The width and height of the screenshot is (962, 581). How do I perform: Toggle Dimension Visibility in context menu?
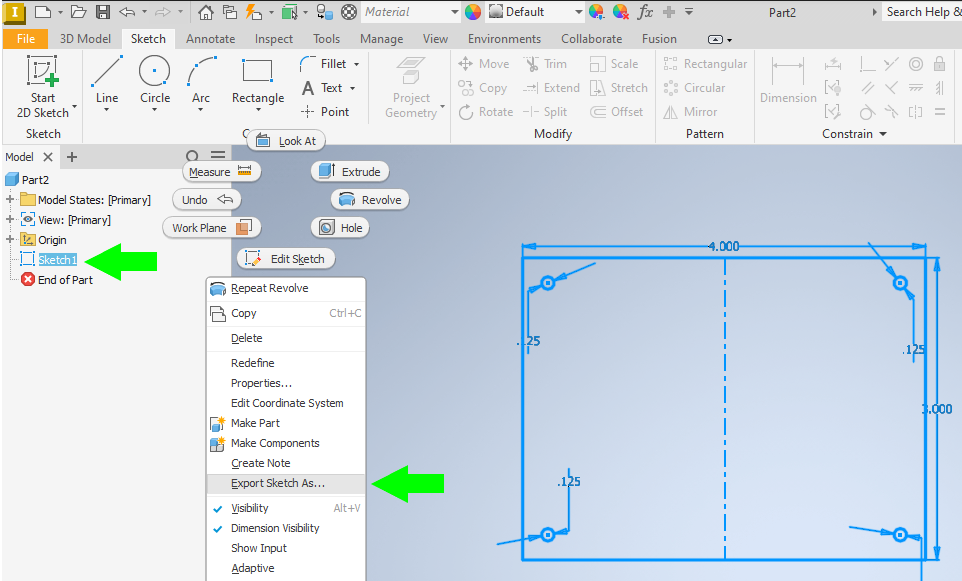275,528
